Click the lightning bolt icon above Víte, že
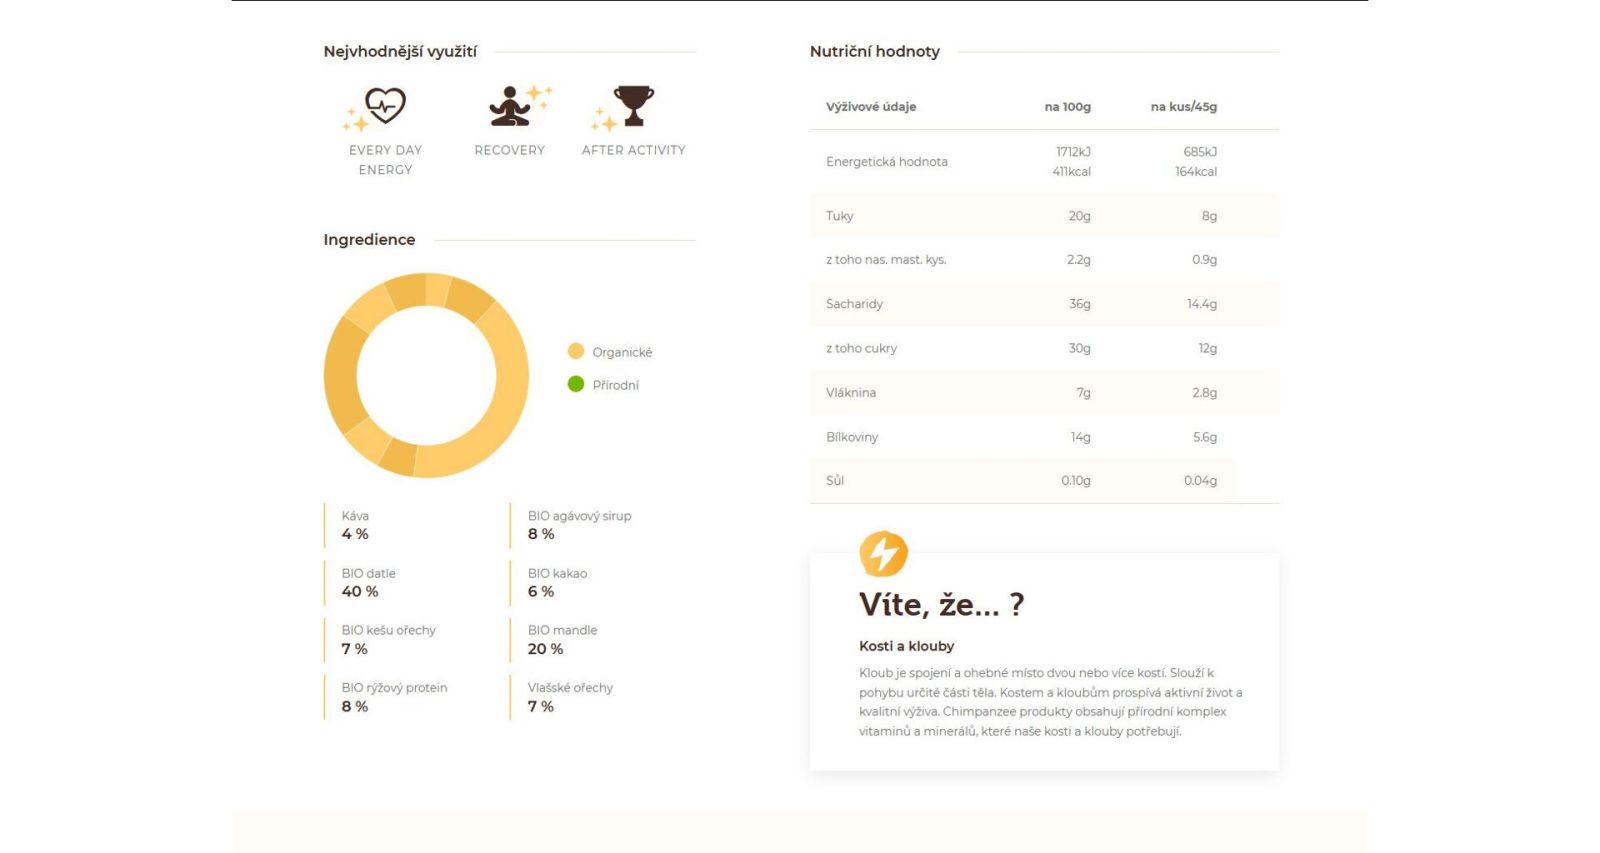1600x853 pixels. (x=883, y=553)
